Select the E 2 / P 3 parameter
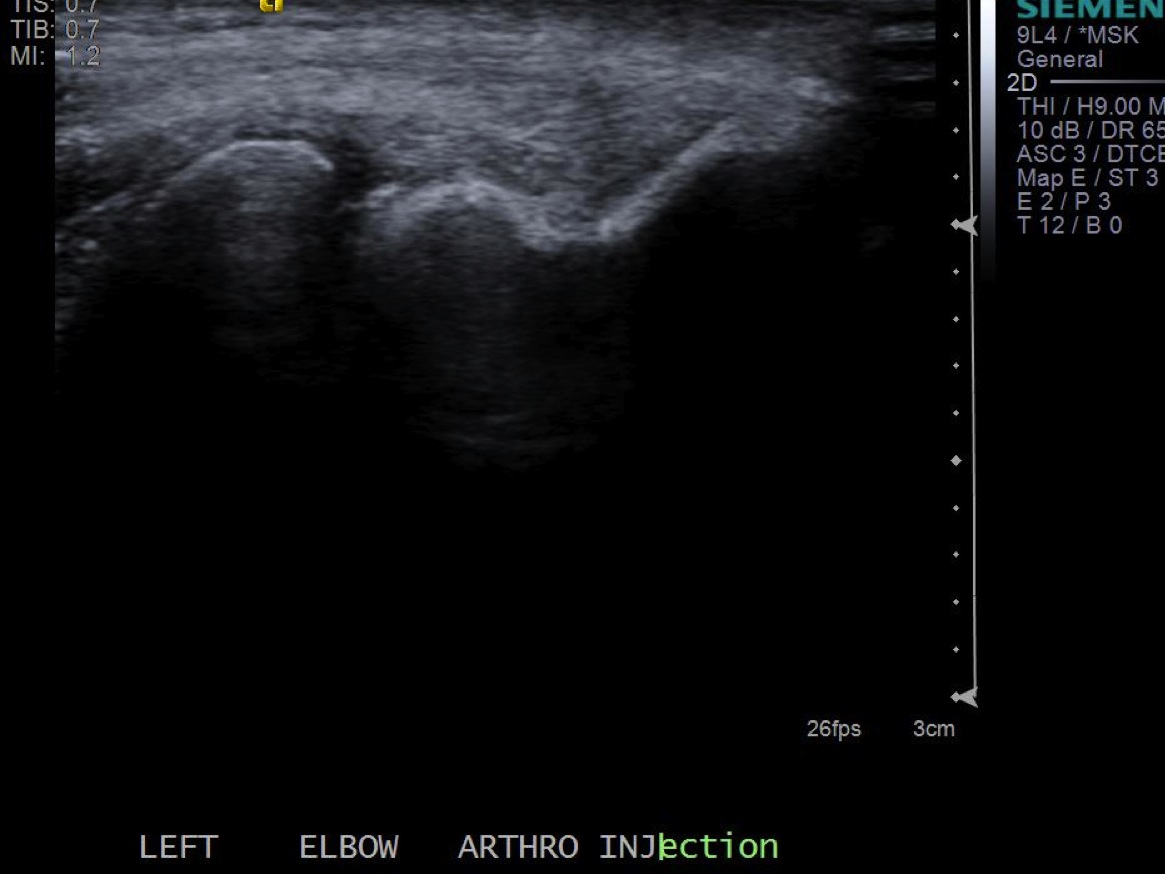Screen dimensions: 1165x874 [x=1063, y=201]
